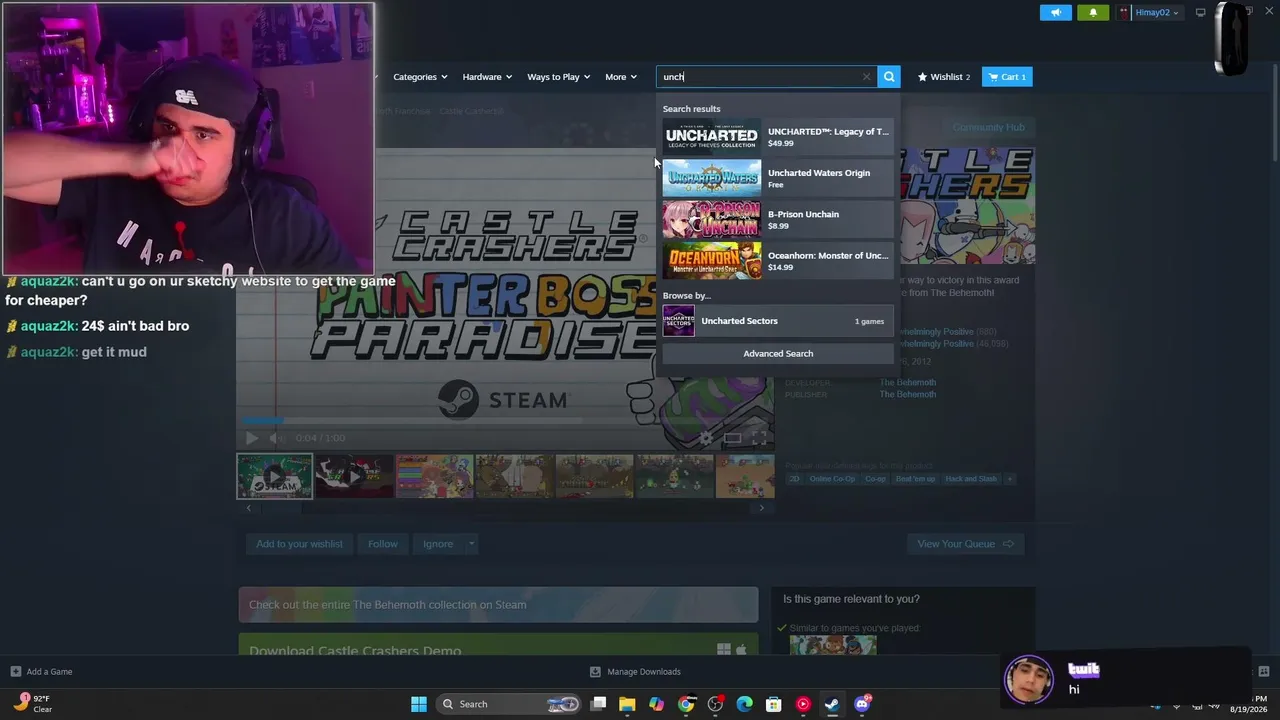Switch to Steam on the taskbar

[832, 704]
